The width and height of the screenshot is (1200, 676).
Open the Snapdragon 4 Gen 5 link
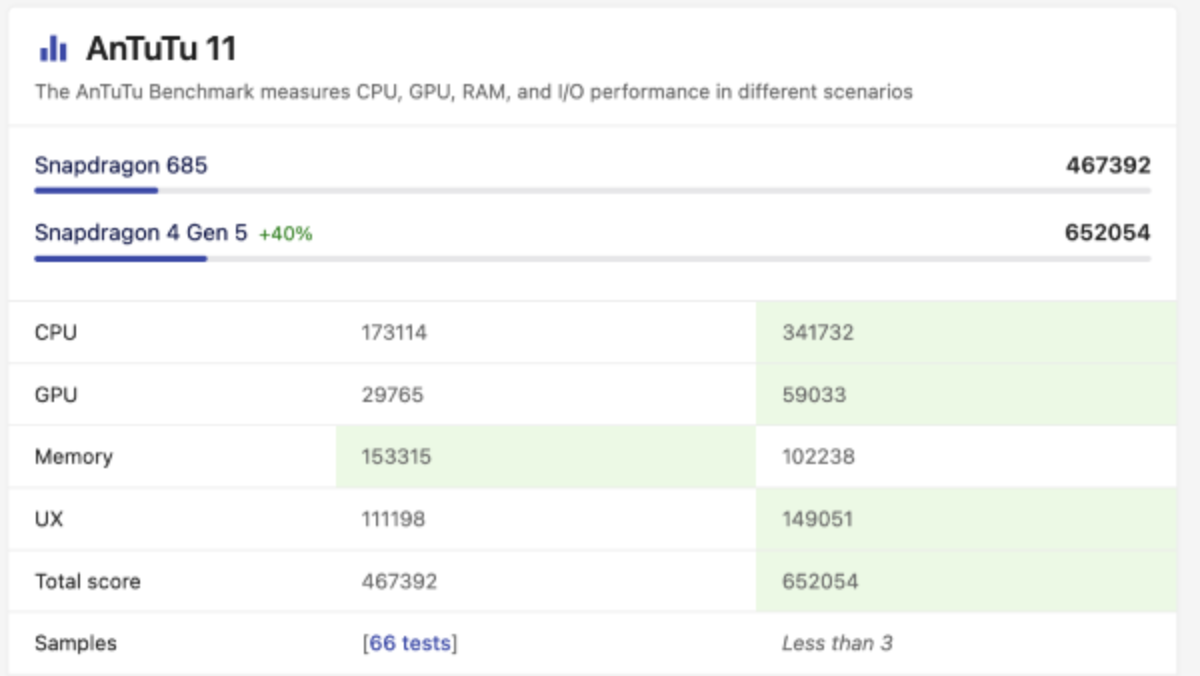(x=141, y=233)
